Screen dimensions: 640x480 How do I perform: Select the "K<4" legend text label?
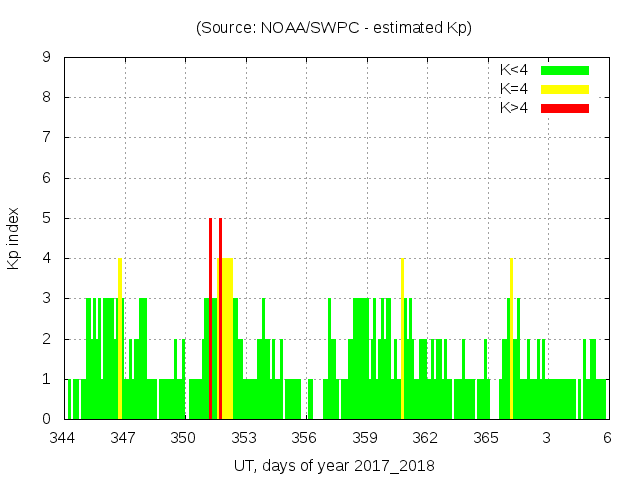tap(514, 70)
